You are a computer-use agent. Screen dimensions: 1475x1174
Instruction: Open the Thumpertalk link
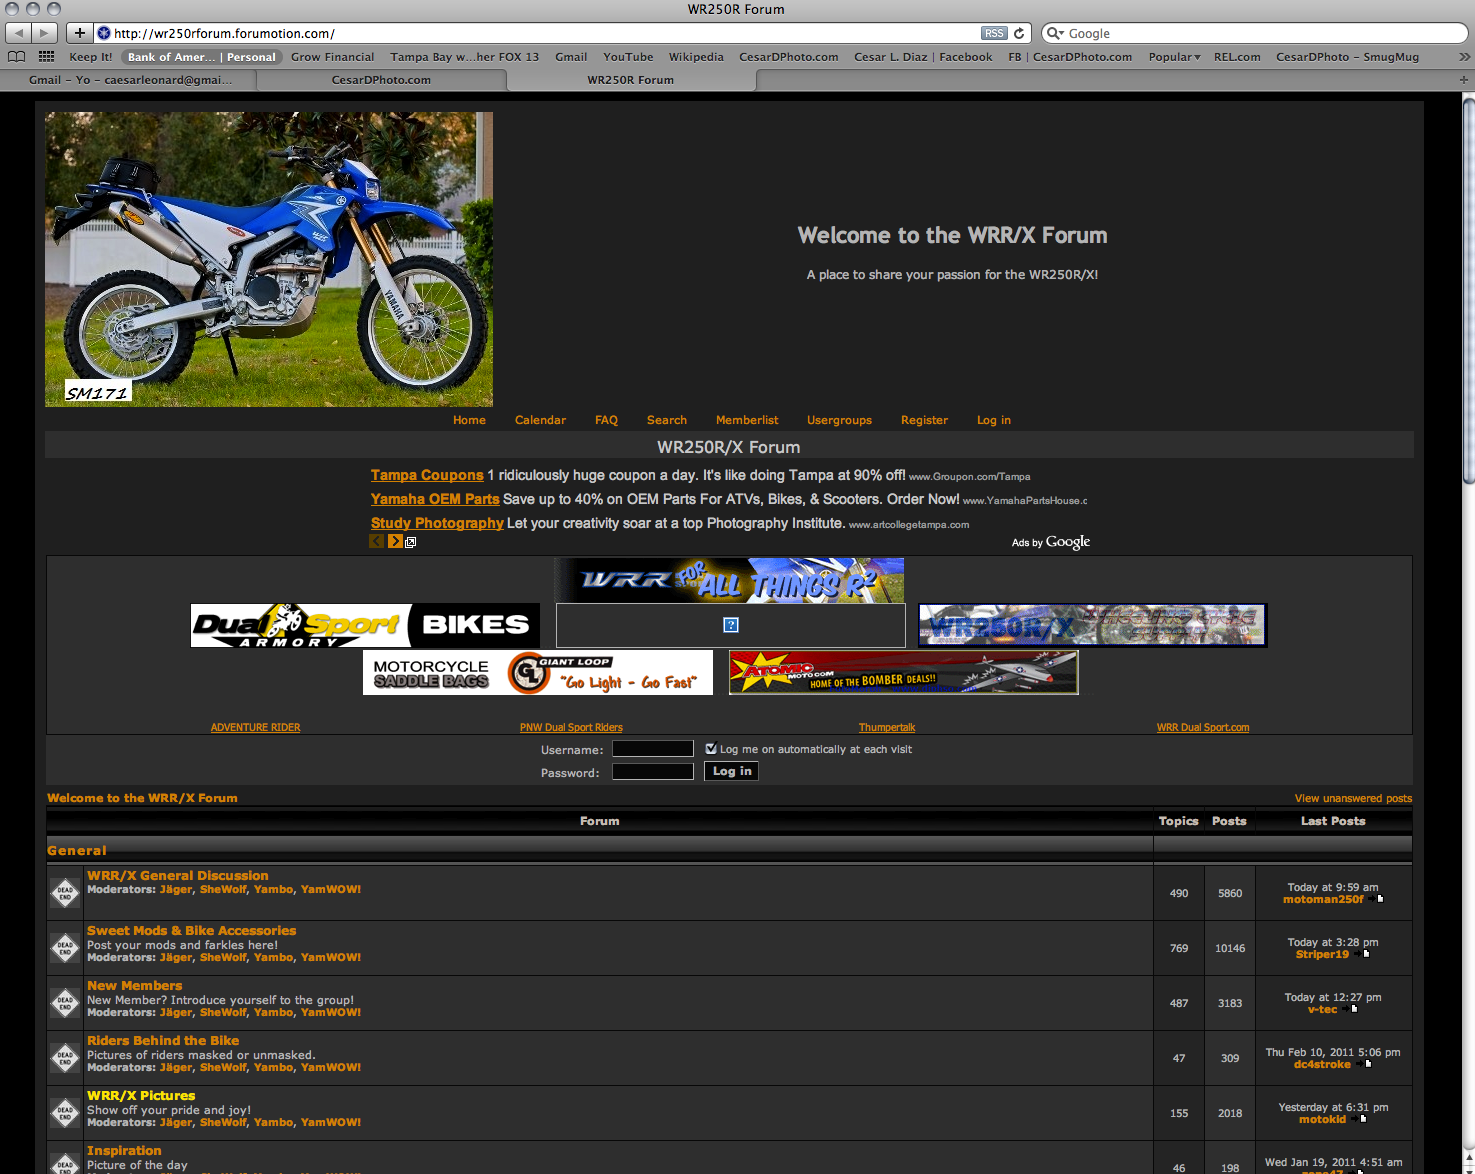tap(887, 727)
